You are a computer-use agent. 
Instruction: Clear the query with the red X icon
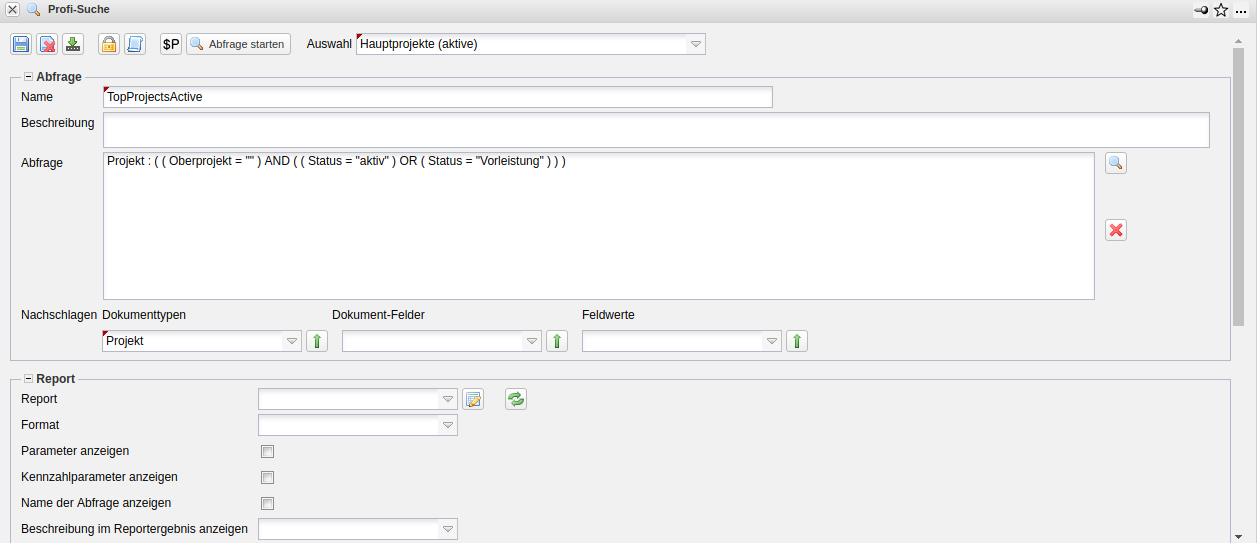(x=1116, y=230)
